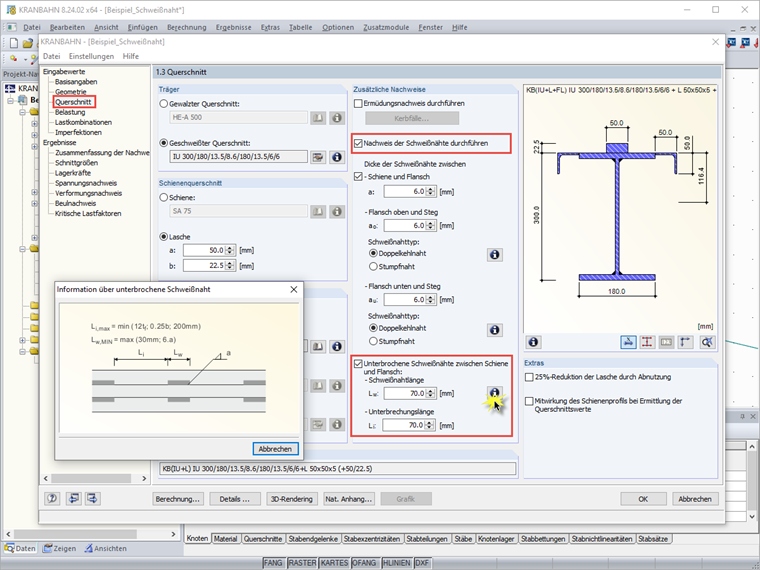Screen dimensions: 760x570
Task: Confirm dialog with OK button
Action: coord(643,499)
